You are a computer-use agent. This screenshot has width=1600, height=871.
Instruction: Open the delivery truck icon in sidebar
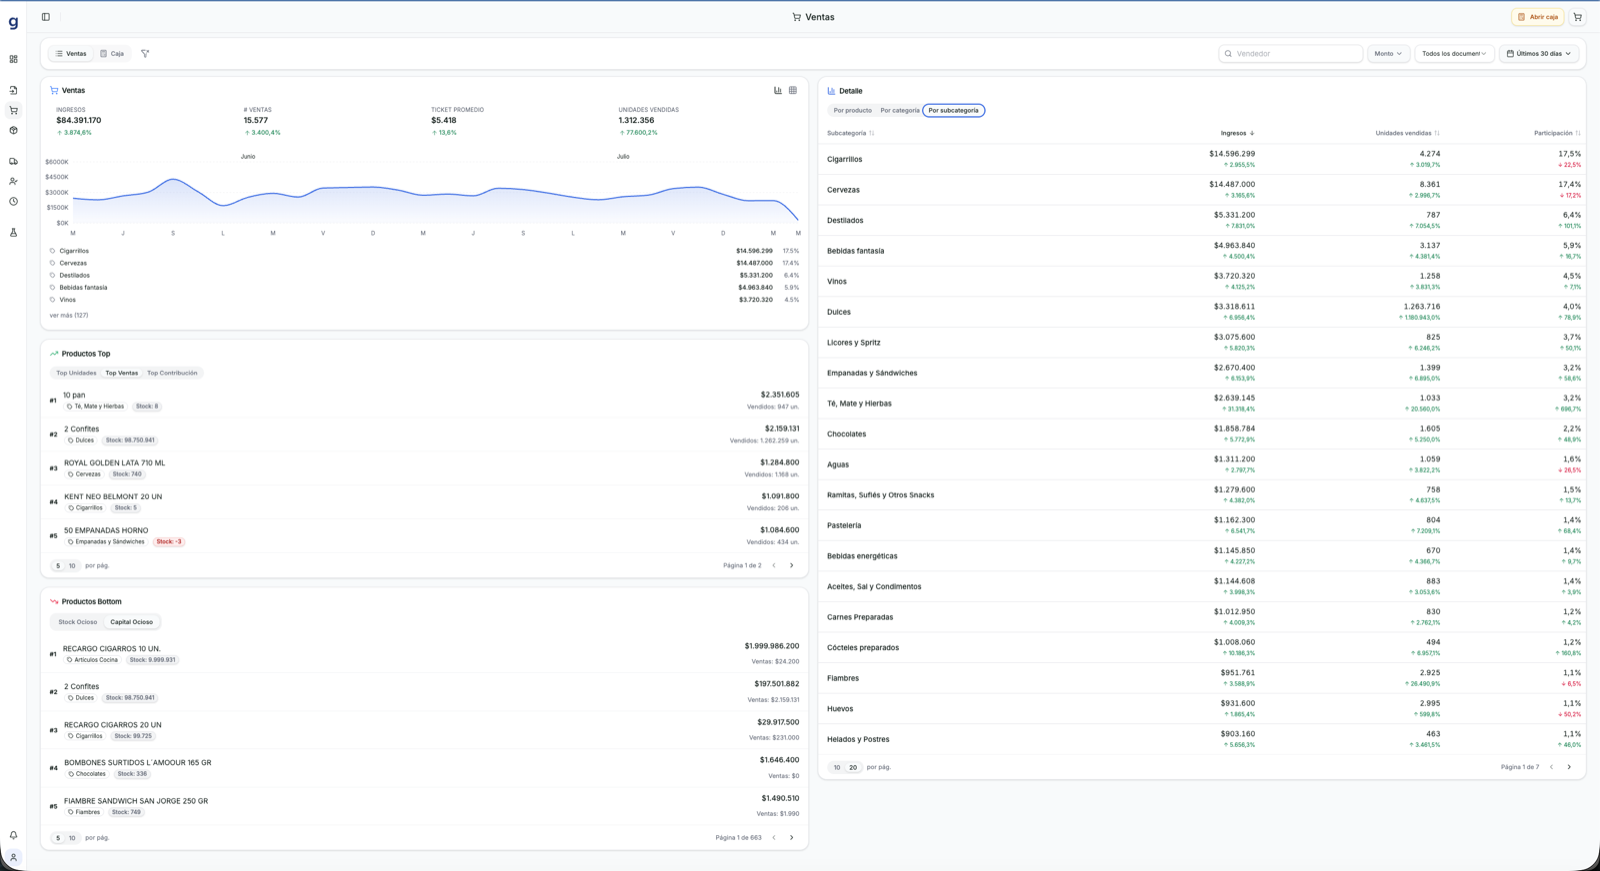[13, 161]
